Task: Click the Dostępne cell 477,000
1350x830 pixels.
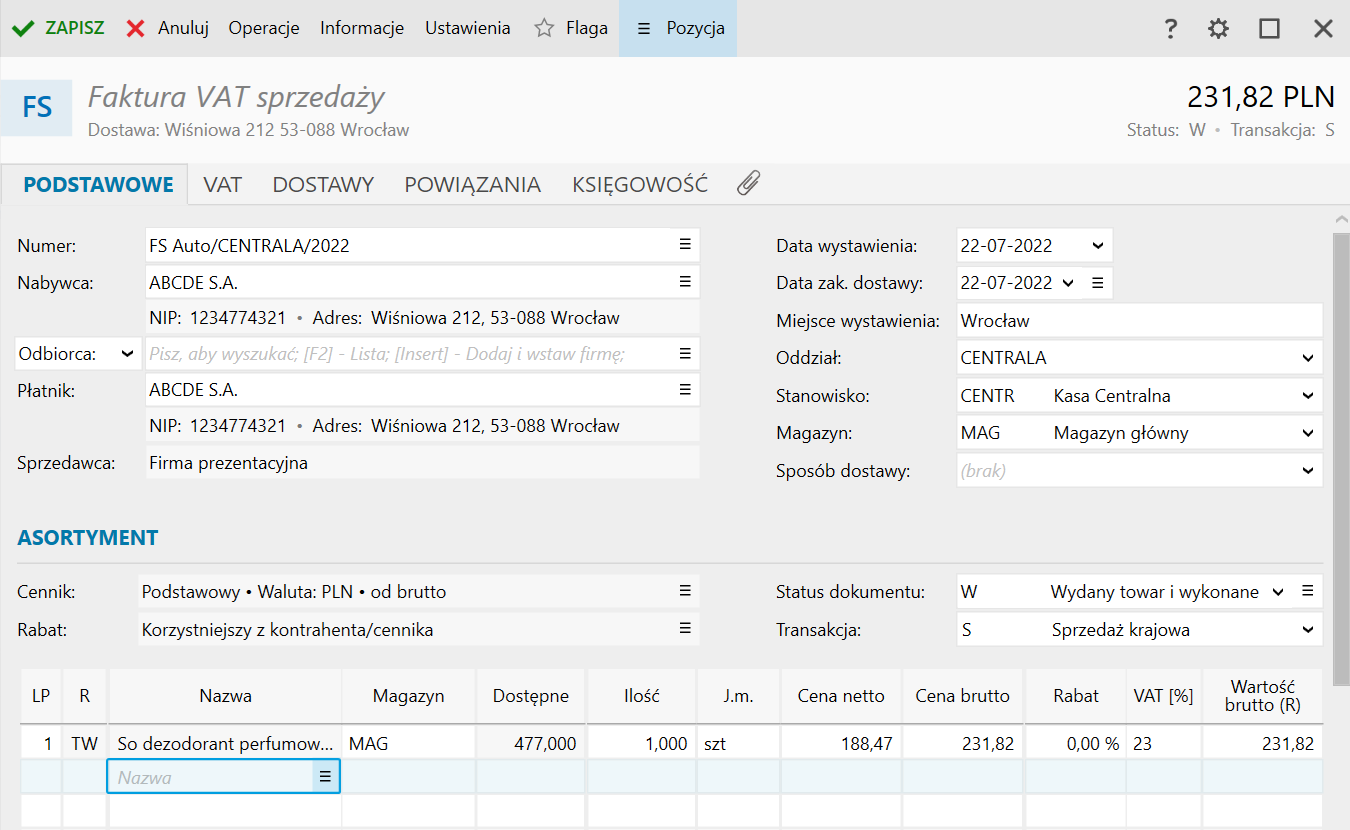Action: (x=531, y=743)
